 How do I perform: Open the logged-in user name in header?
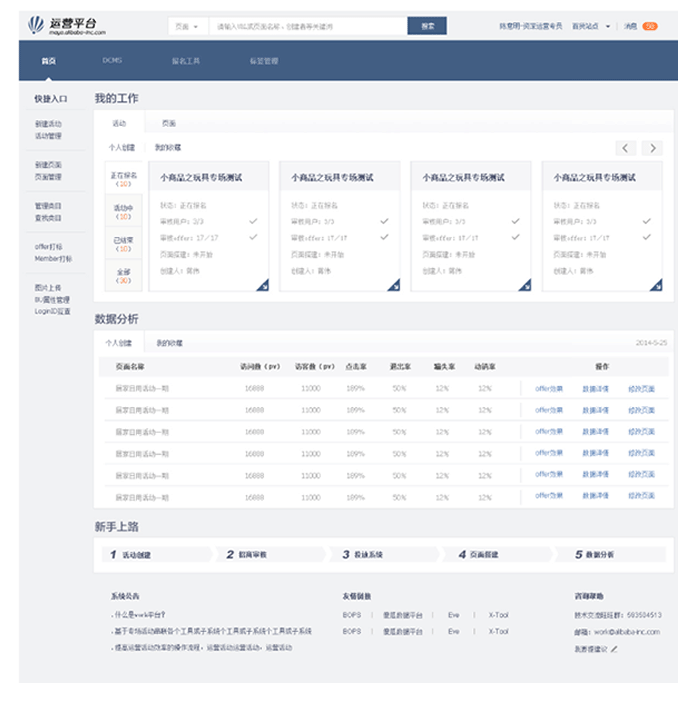(x=531, y=27)
